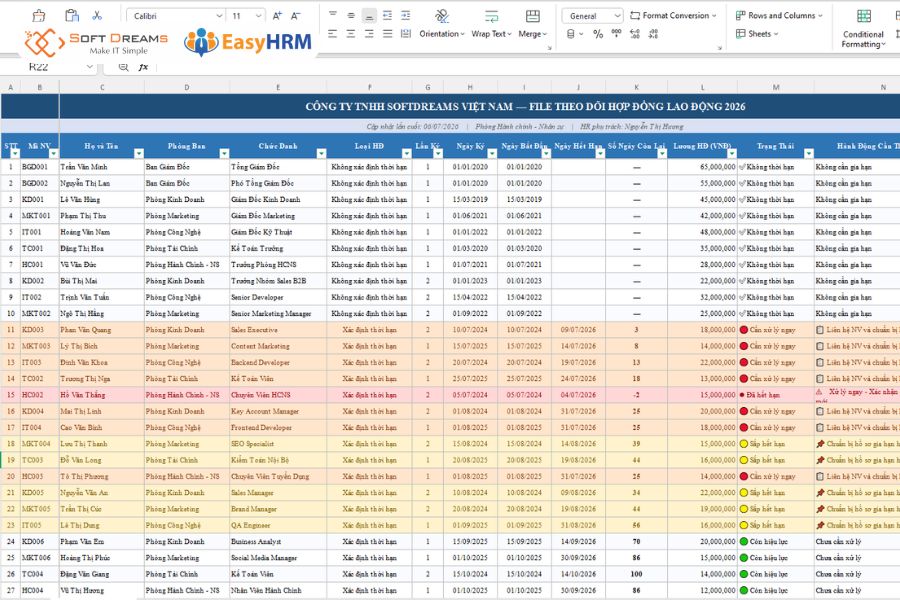Image resolution: width=900 pixels, height=600 pixels.
Task: Open filter dropdown for Loại HĐ column
Action: 407,153
